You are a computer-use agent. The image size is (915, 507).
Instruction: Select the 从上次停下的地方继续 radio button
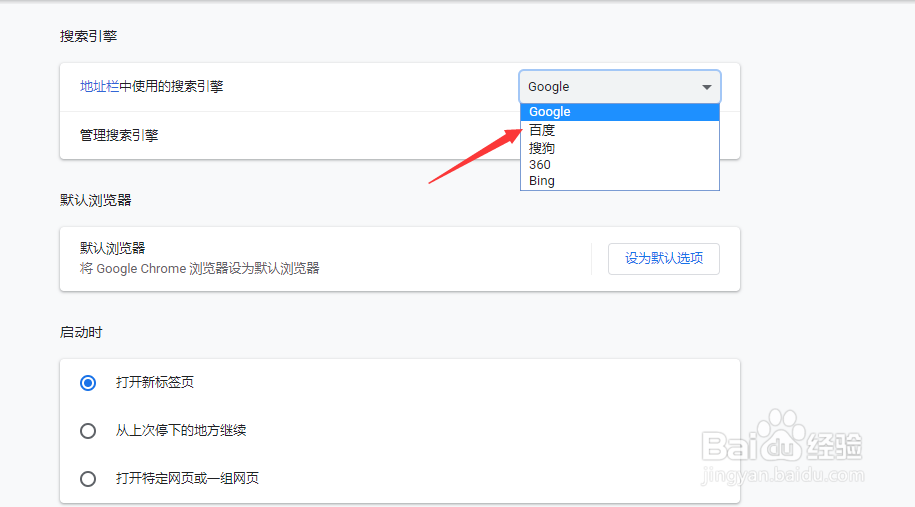88,431
